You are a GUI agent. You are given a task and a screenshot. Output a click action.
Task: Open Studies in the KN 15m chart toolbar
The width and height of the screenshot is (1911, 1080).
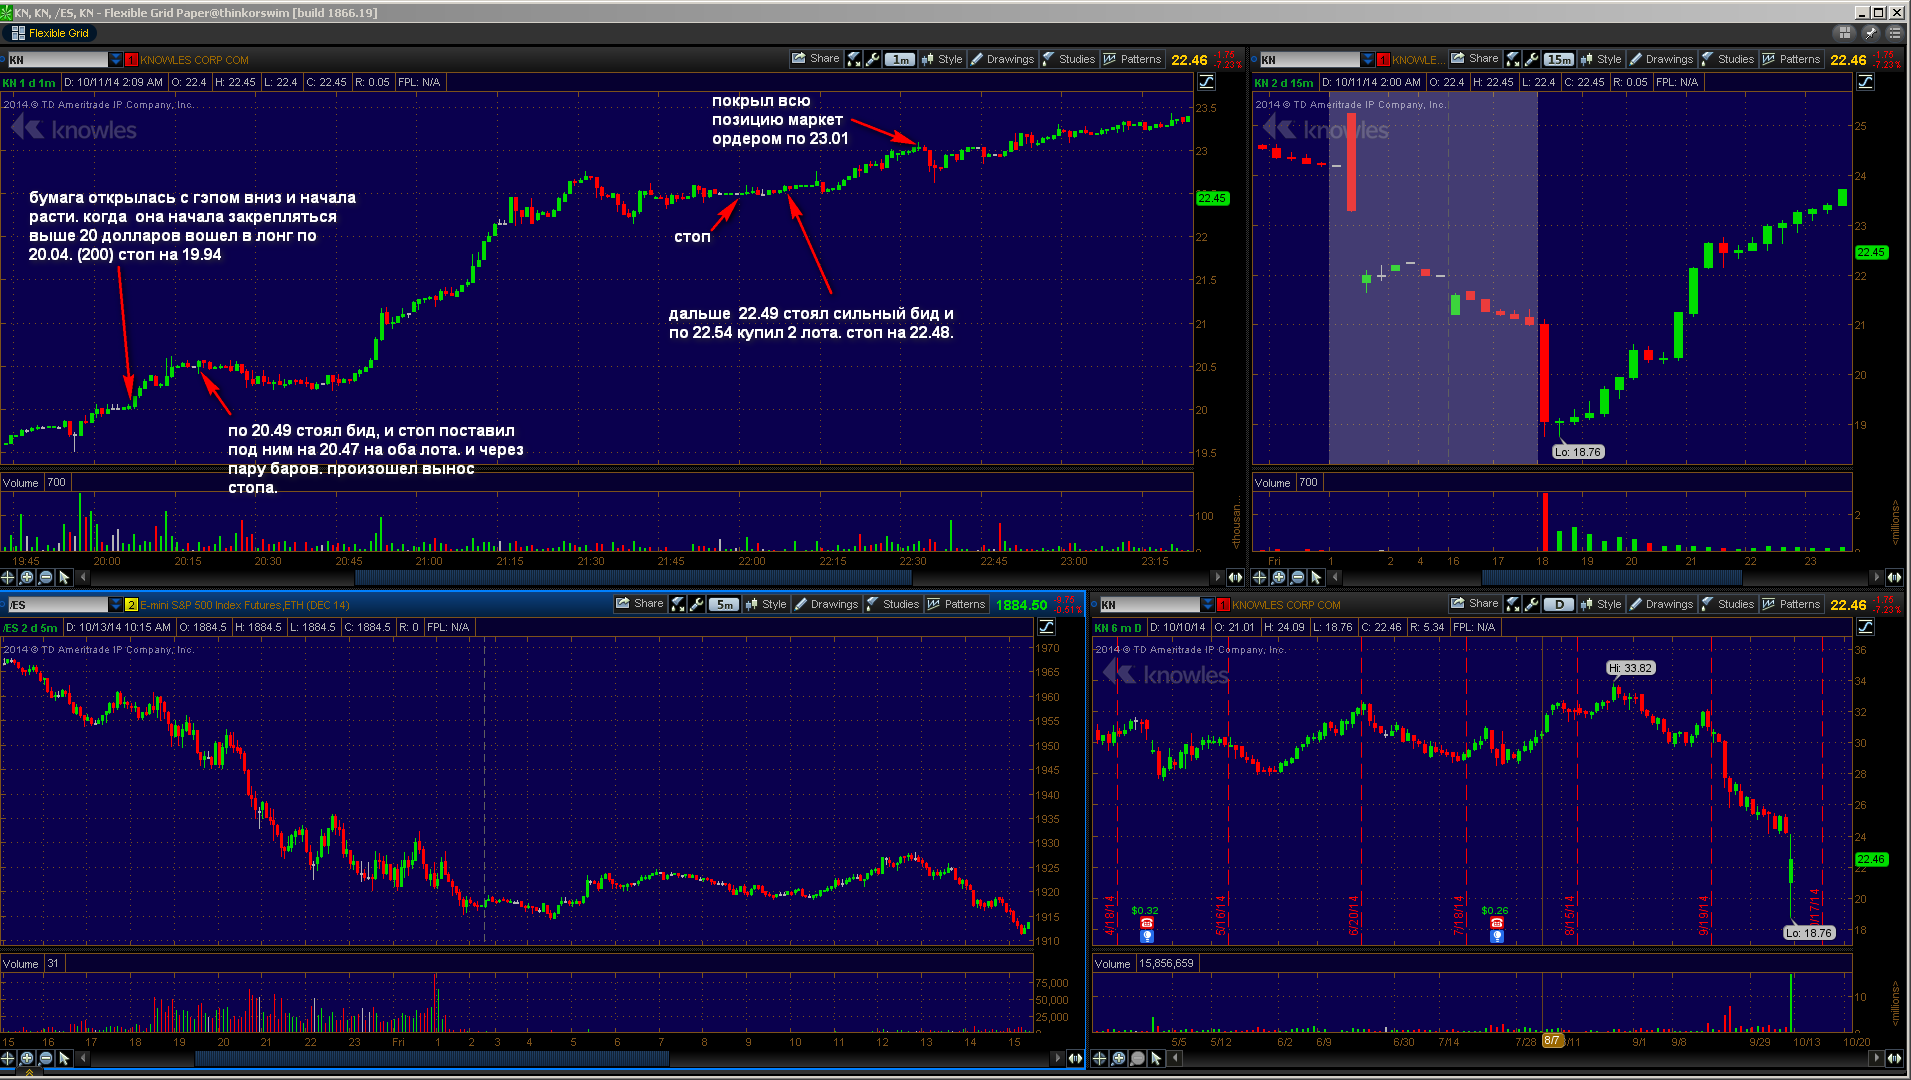point(1727,59)
